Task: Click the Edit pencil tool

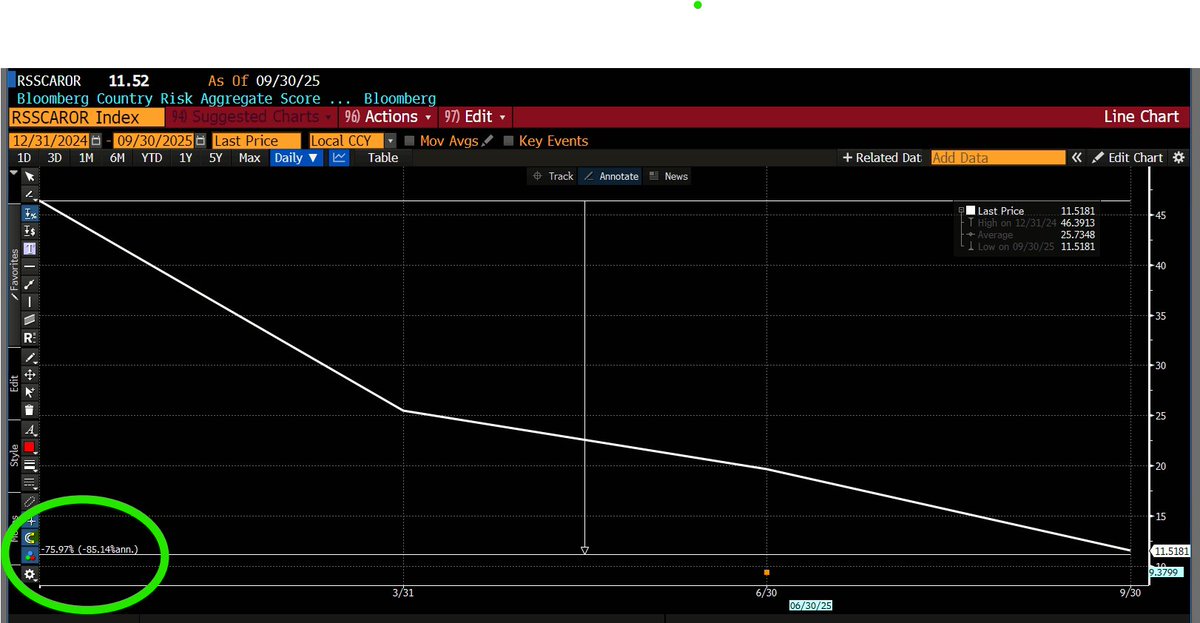Action: coord(30,358)
